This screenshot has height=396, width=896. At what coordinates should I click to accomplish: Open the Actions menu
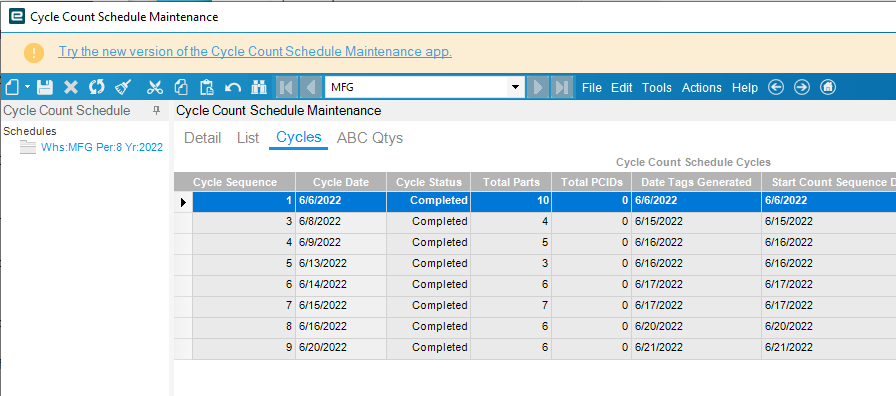click(x=702, y=87)
